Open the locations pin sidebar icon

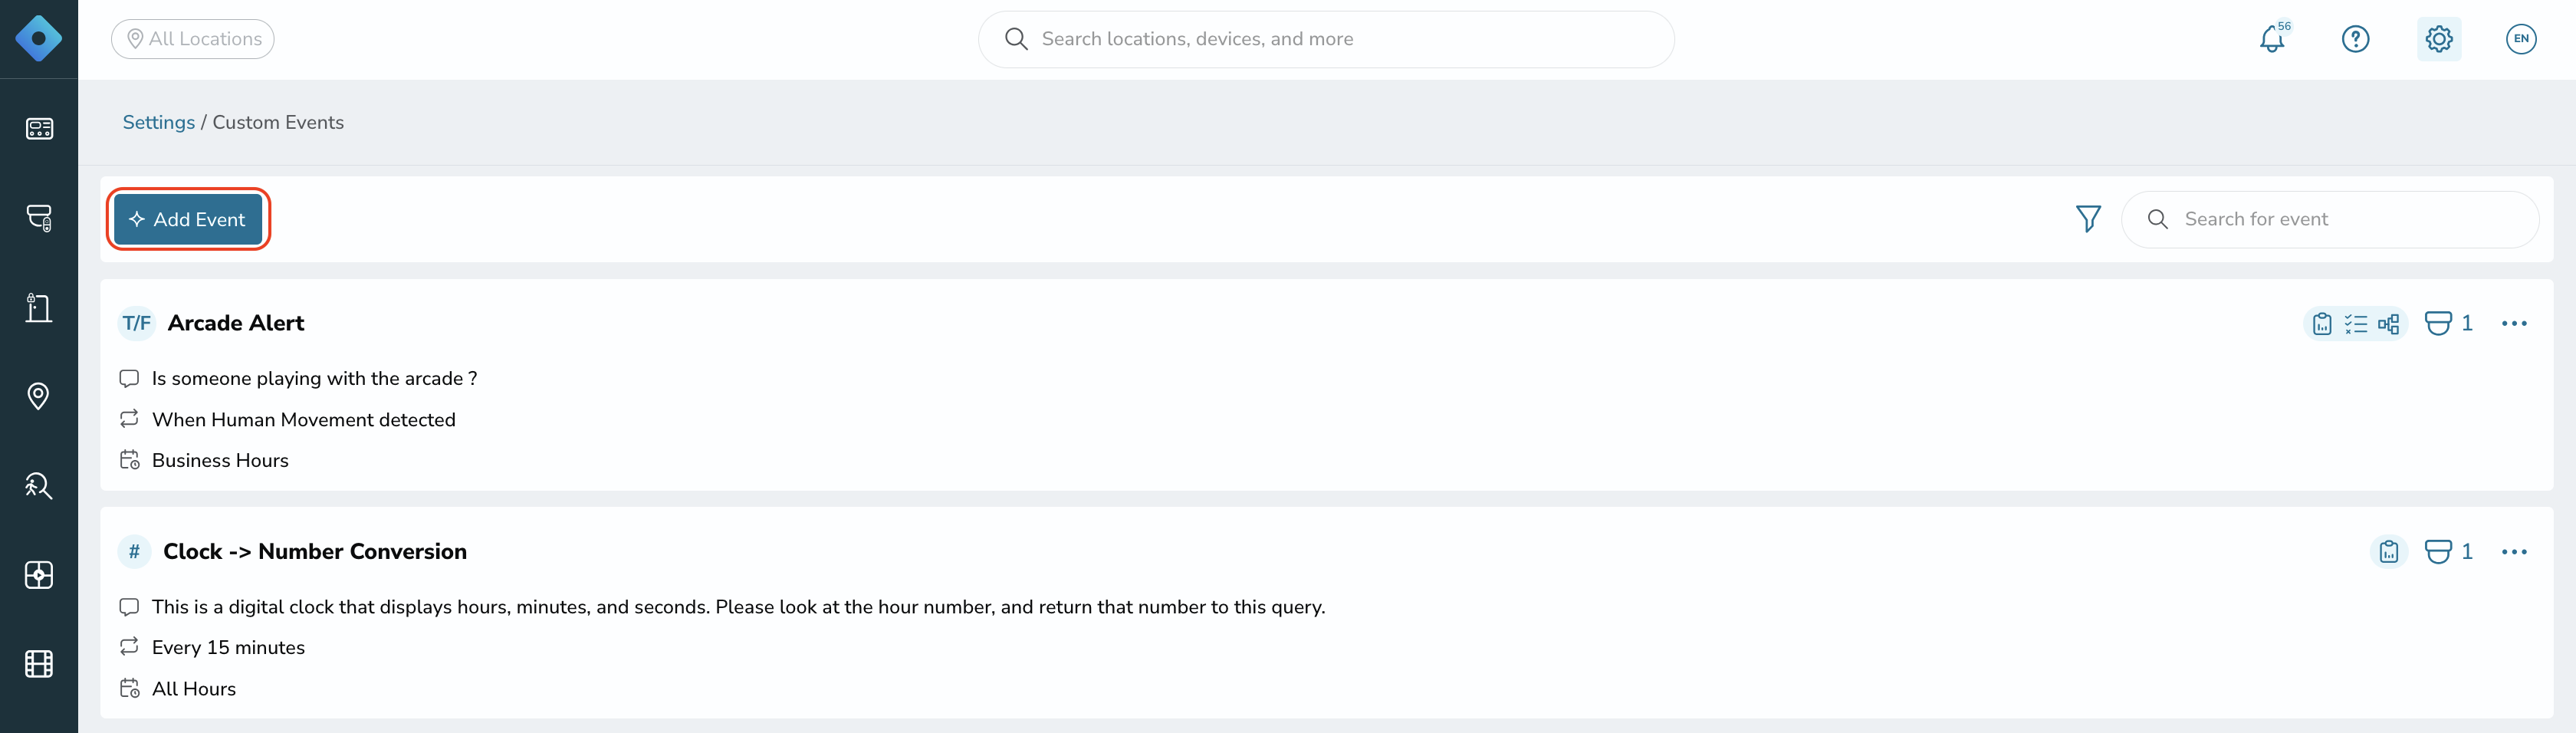coord(39,396)
